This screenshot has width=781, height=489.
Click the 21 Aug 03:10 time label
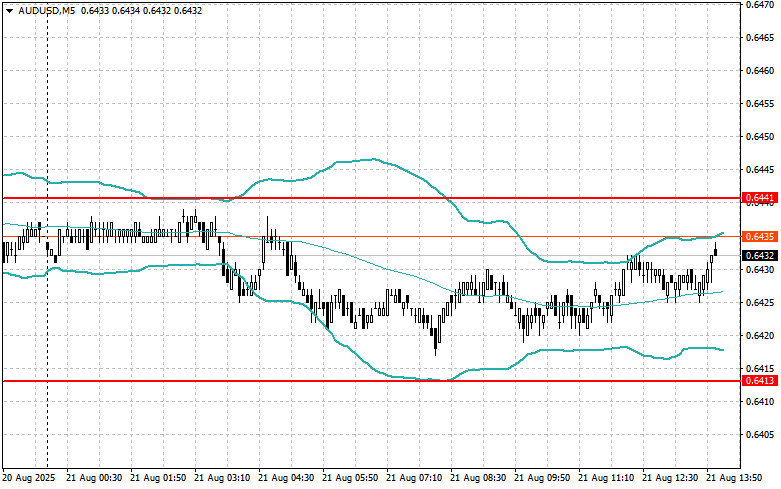click(x=222, y=478)
